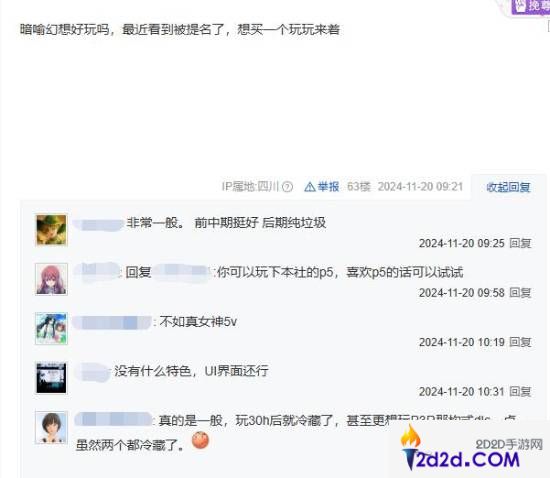Click the blurred username before 不如真女神5v

(x=112, y=323)
